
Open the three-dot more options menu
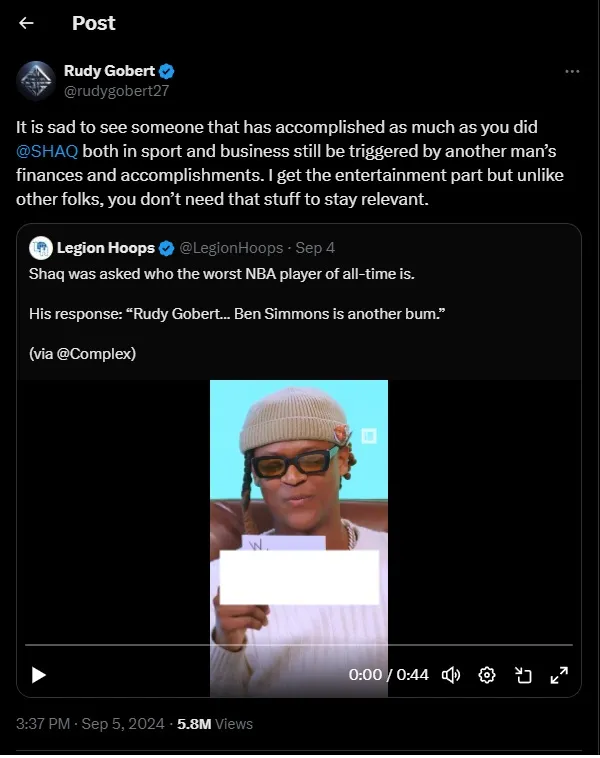coord(572,72)
